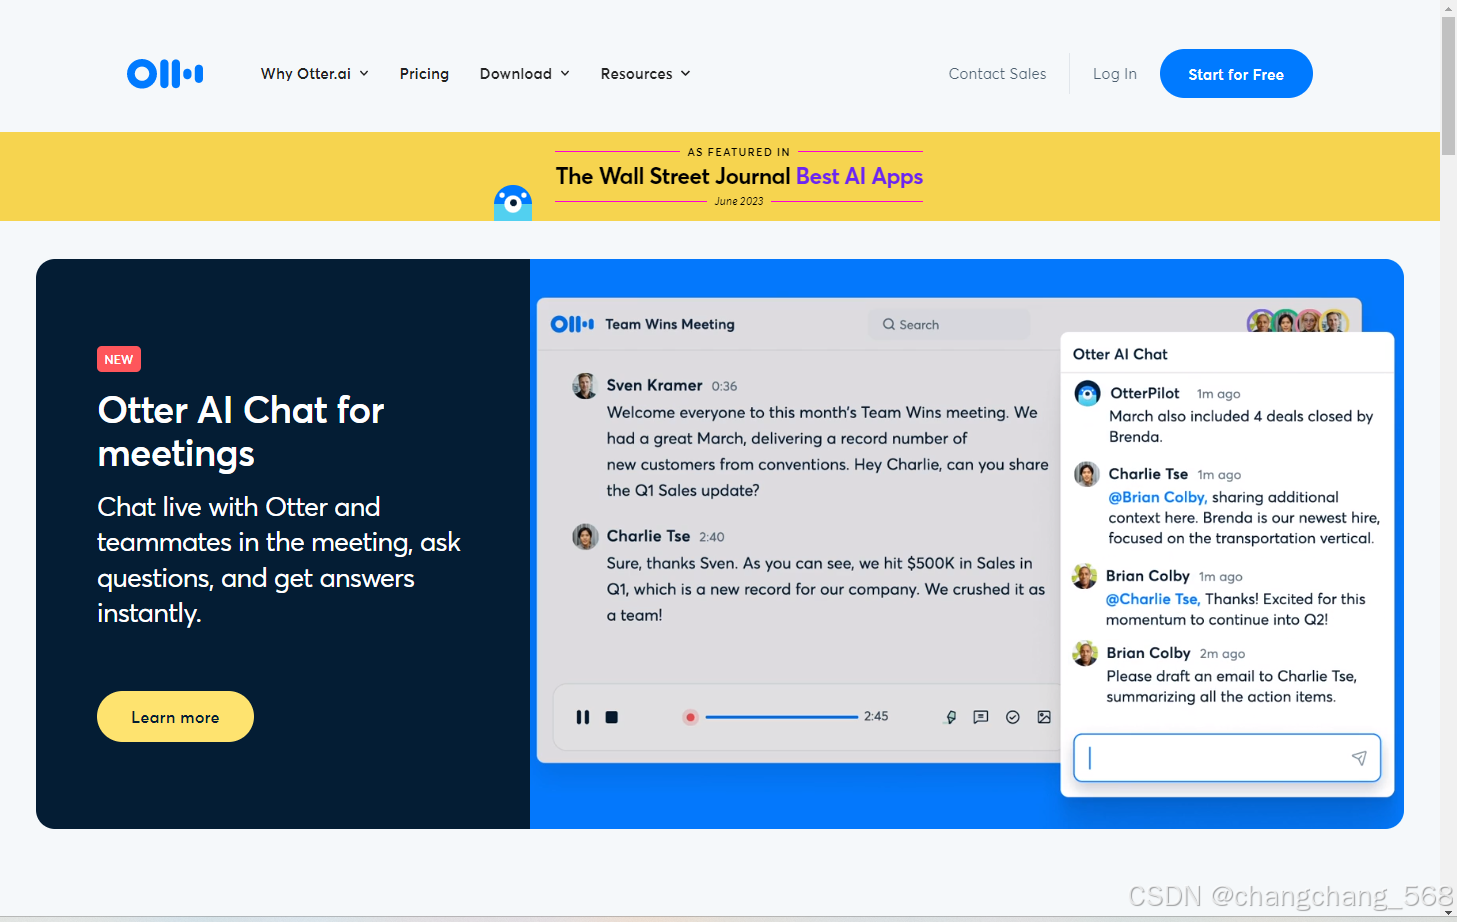Click the recording progress slider
The image size is (1457, 922).
(782, 717)
